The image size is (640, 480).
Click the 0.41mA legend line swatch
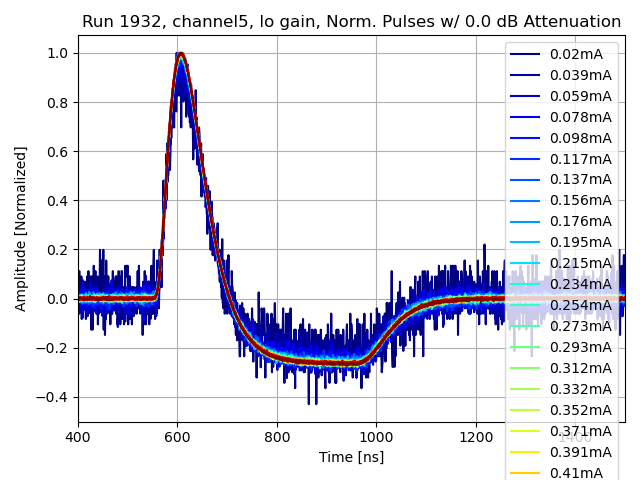coord(526,473)
